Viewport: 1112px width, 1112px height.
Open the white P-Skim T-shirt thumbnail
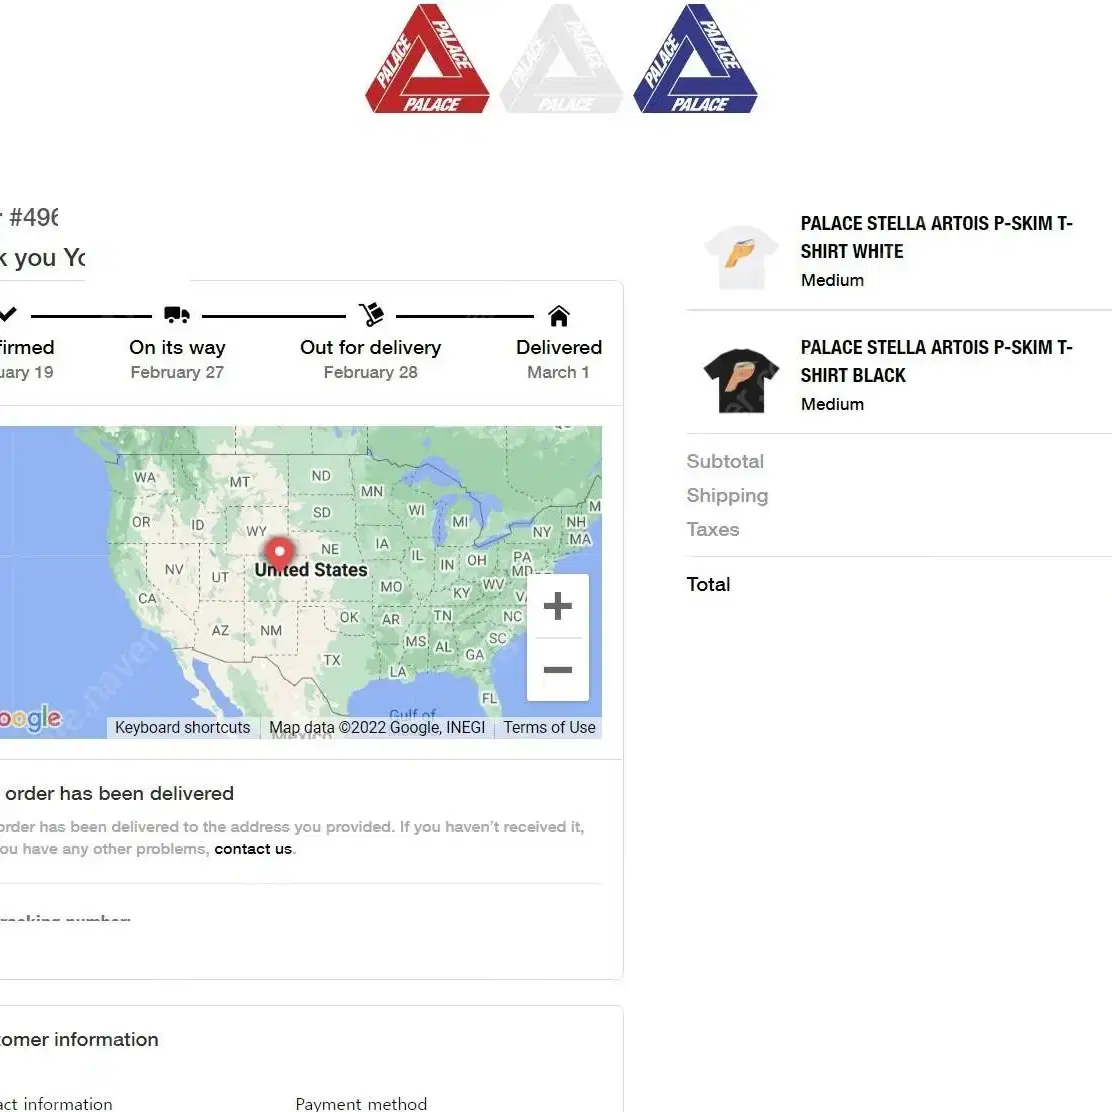point(741,256)
